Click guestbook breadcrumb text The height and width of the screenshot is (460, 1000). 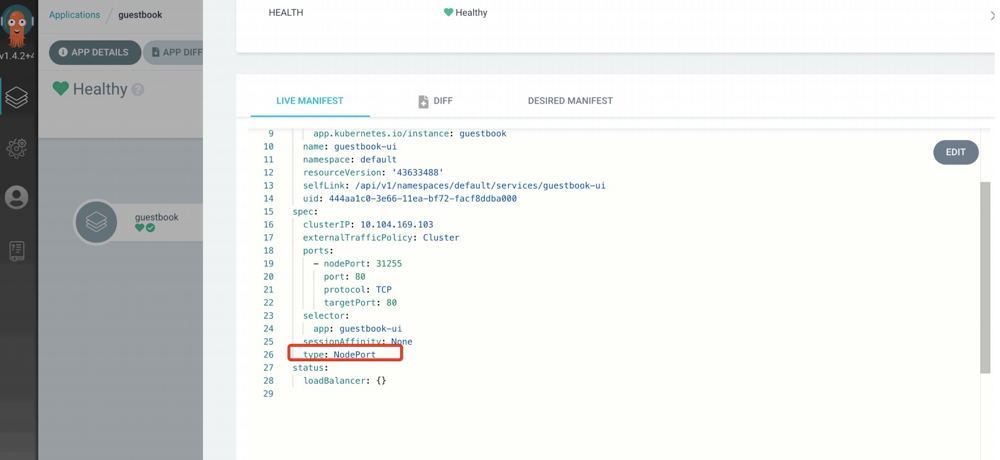140,15
